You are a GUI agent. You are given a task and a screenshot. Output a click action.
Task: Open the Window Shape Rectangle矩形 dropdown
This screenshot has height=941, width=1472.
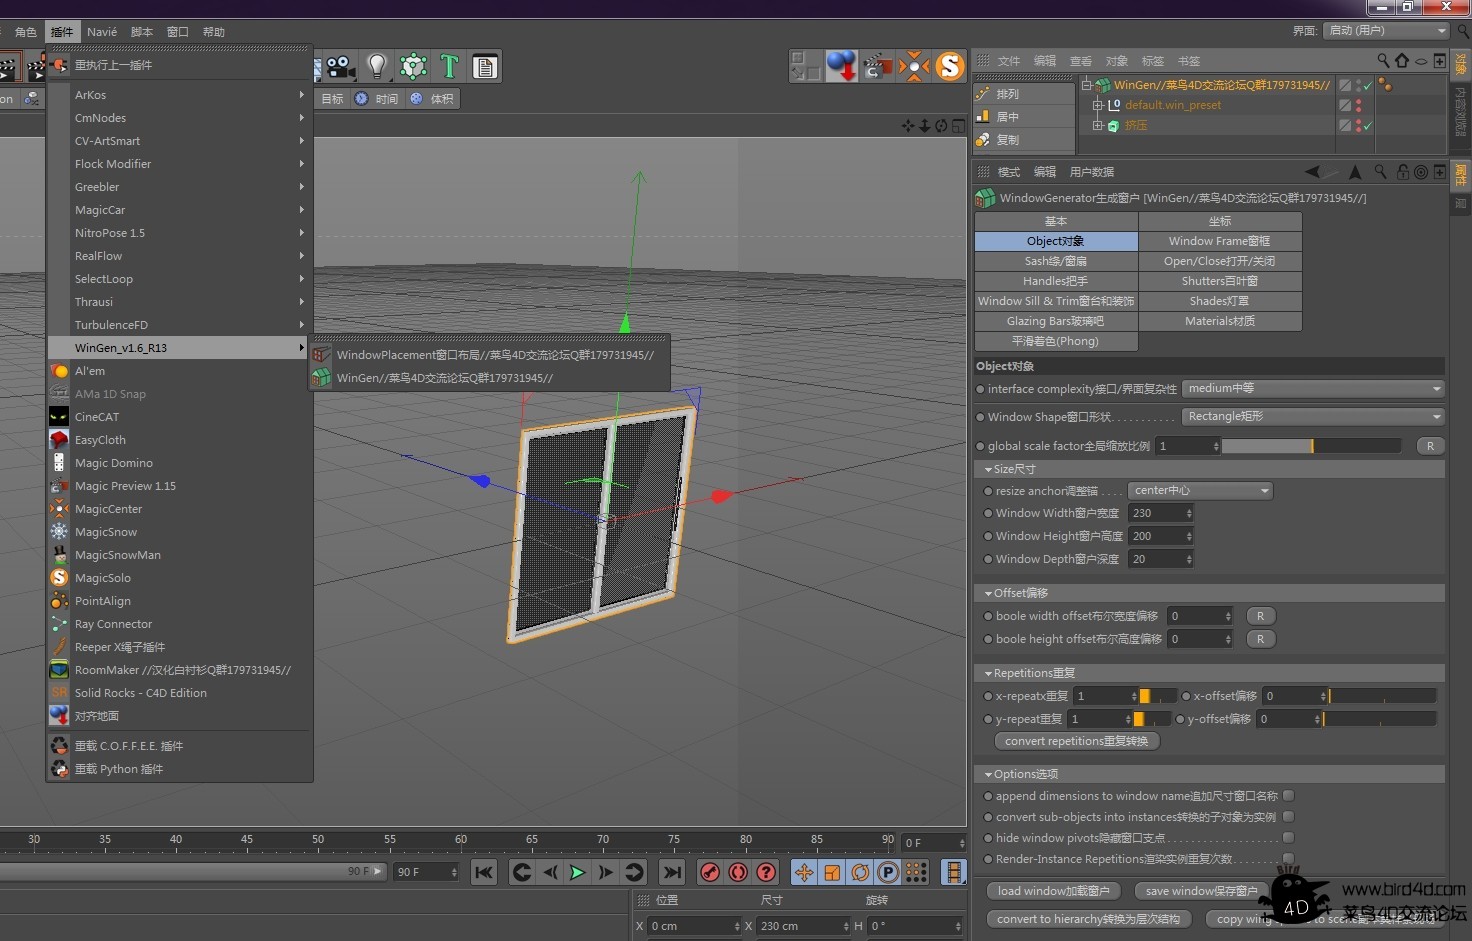pyautogui.click(x=1312, y=416)
